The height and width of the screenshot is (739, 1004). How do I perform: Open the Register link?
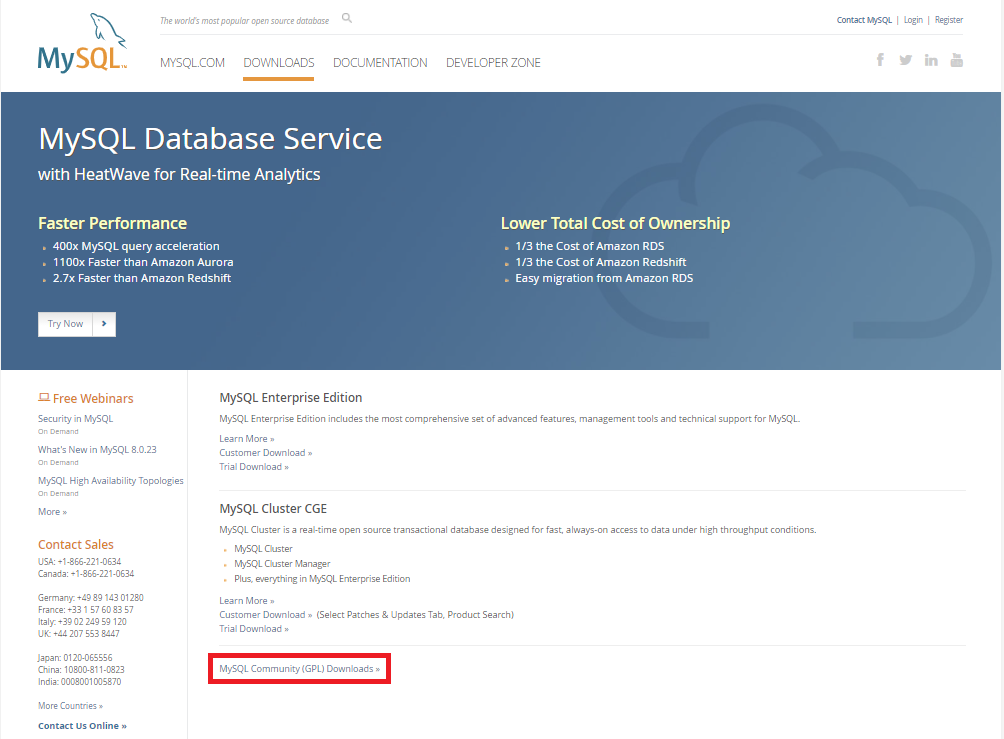pos(948,20)
